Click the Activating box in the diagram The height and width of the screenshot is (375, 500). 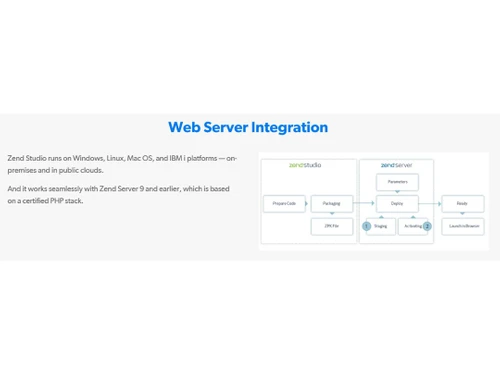coord(413,227)
